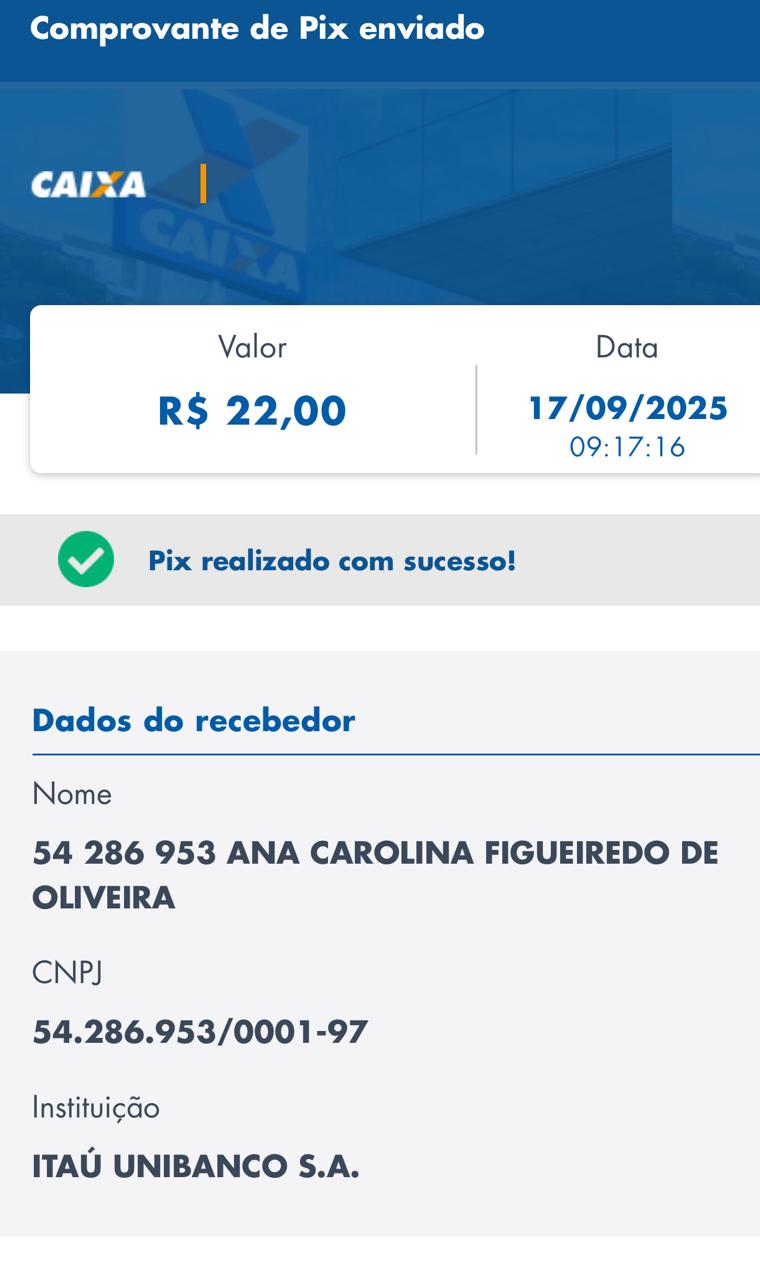This screenshot has width=760, height=1280.
Task: Select the date 17/09/2025
Action: (628, 408)
